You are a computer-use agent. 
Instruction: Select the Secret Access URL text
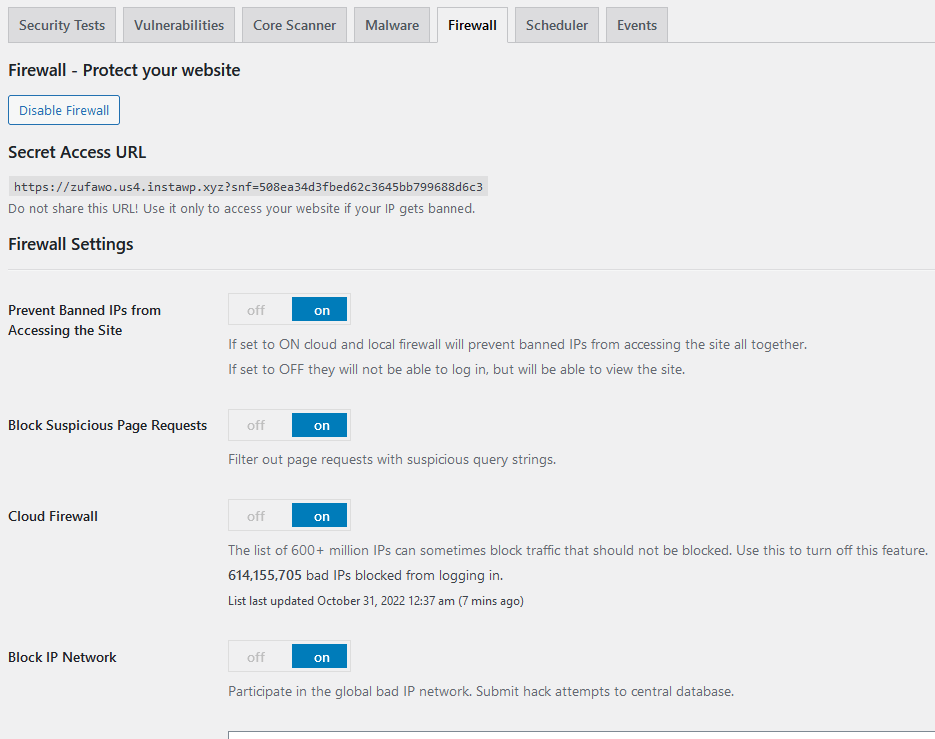[x=248, y=187]
